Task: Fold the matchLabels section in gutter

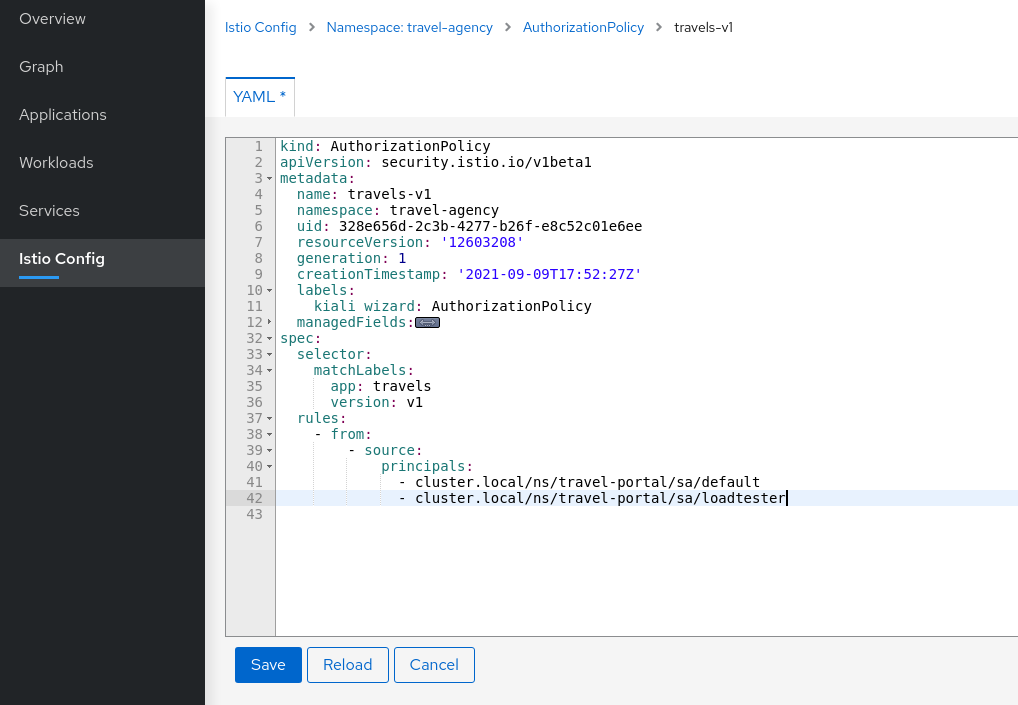Action: pyautogui.click(x=270, y=370)
